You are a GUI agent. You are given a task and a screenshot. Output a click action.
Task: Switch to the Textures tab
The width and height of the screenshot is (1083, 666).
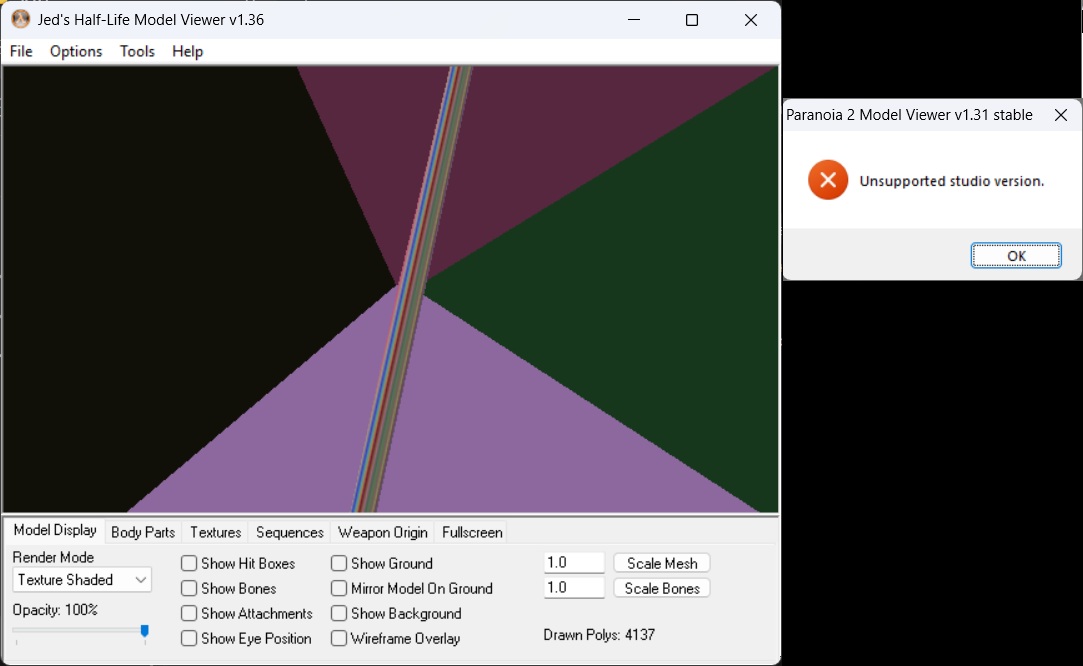click(215, 532)
